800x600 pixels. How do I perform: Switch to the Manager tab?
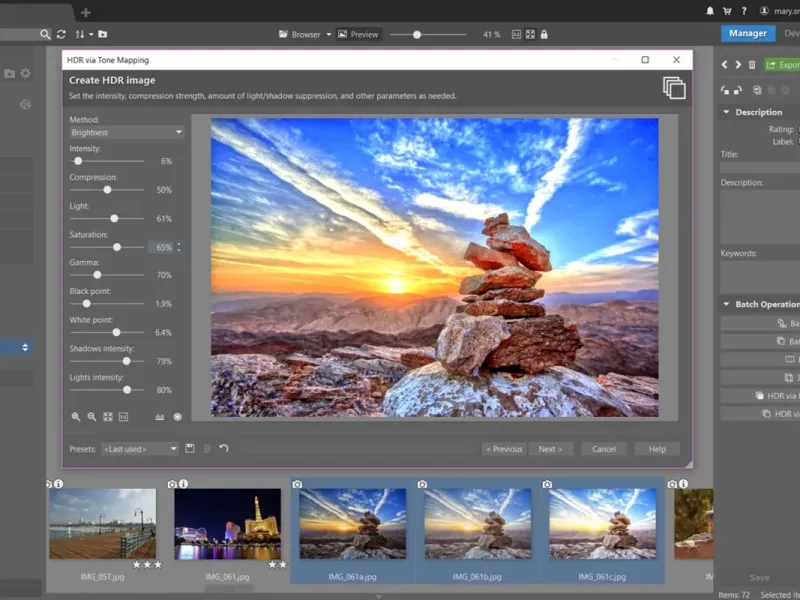coord(747,33)
